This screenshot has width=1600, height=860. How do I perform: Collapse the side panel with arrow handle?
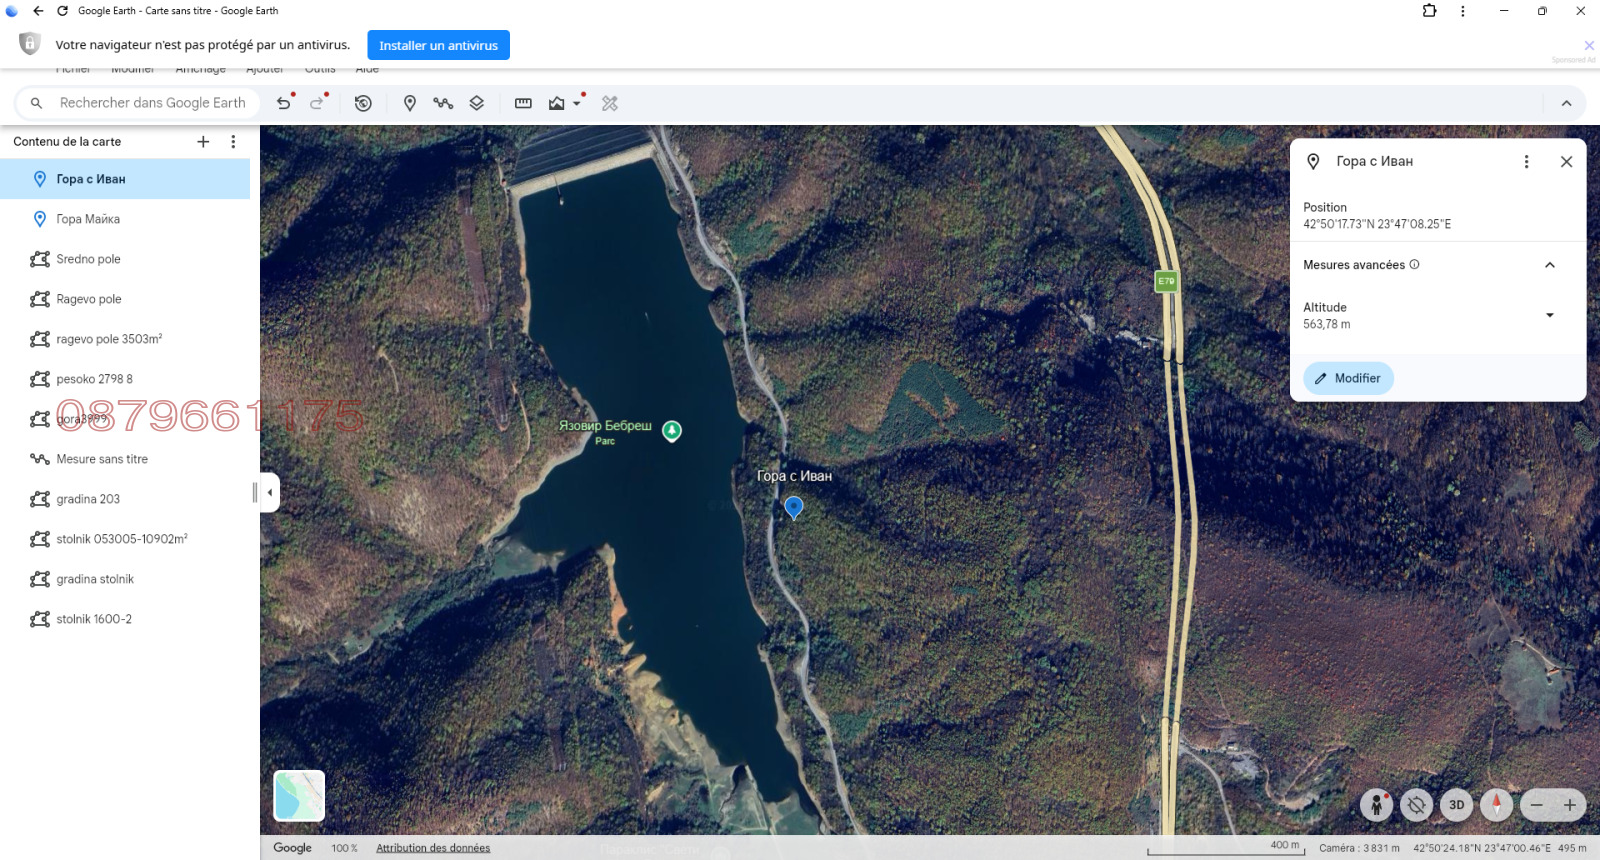pos(269,492)
